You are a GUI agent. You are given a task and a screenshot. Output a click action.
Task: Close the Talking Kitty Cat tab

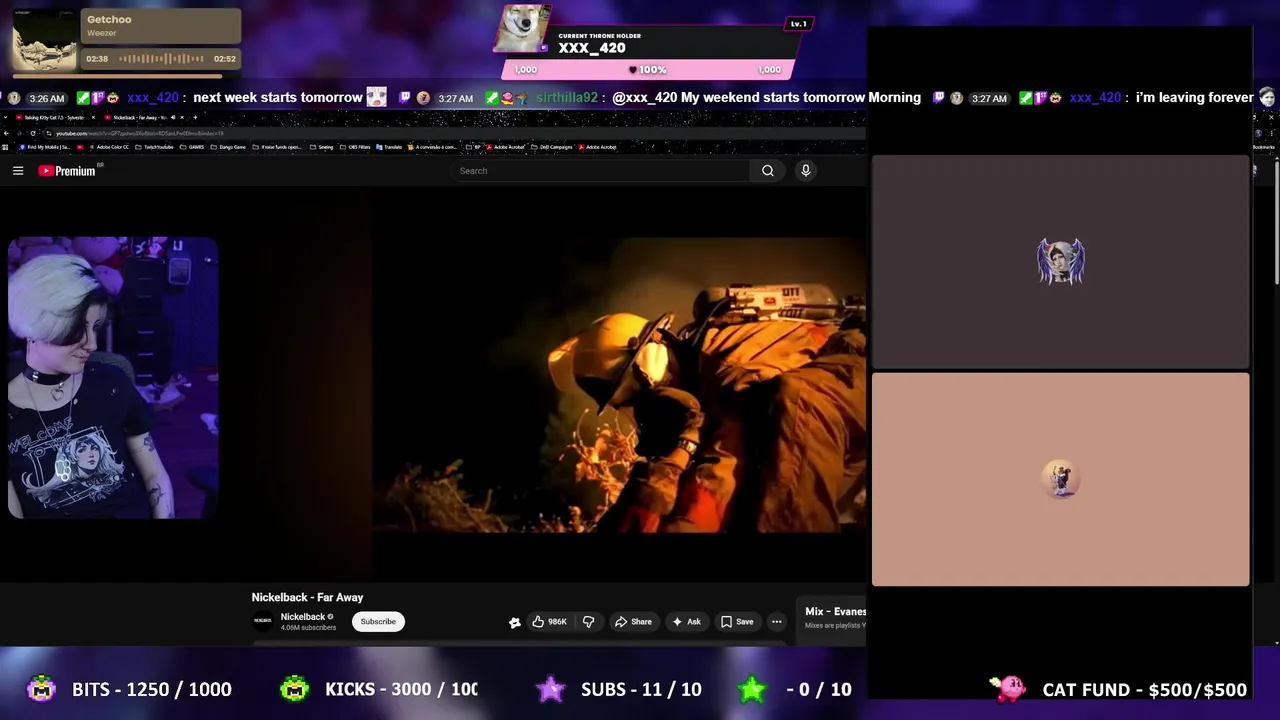[93, 118]
